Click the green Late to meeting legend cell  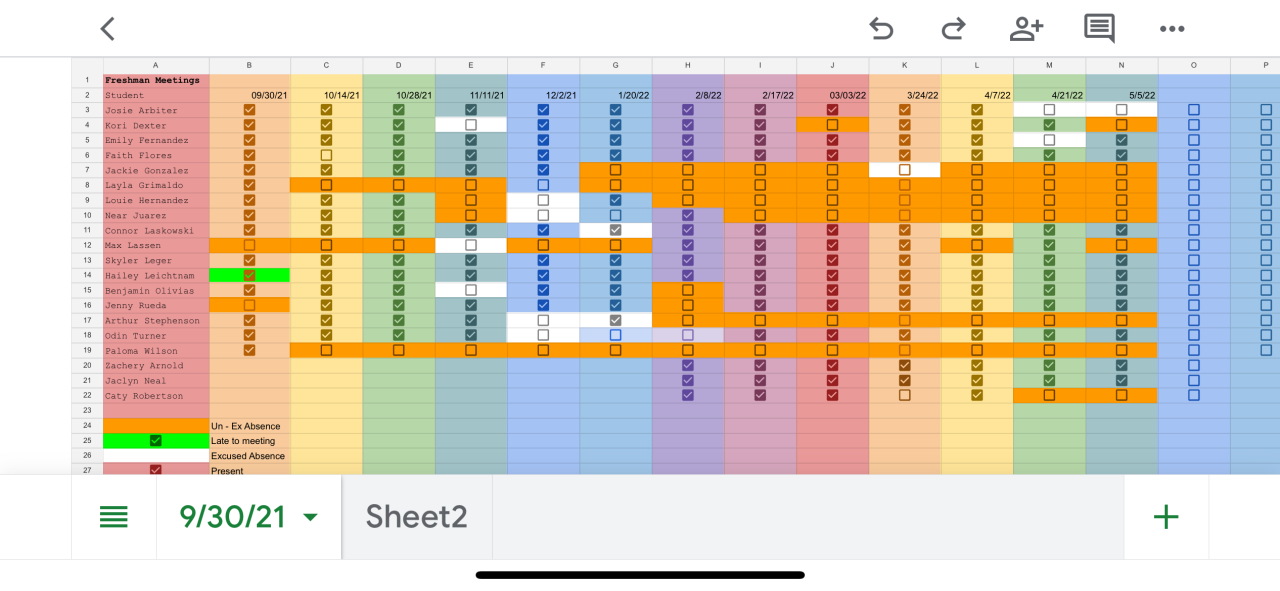156,440
